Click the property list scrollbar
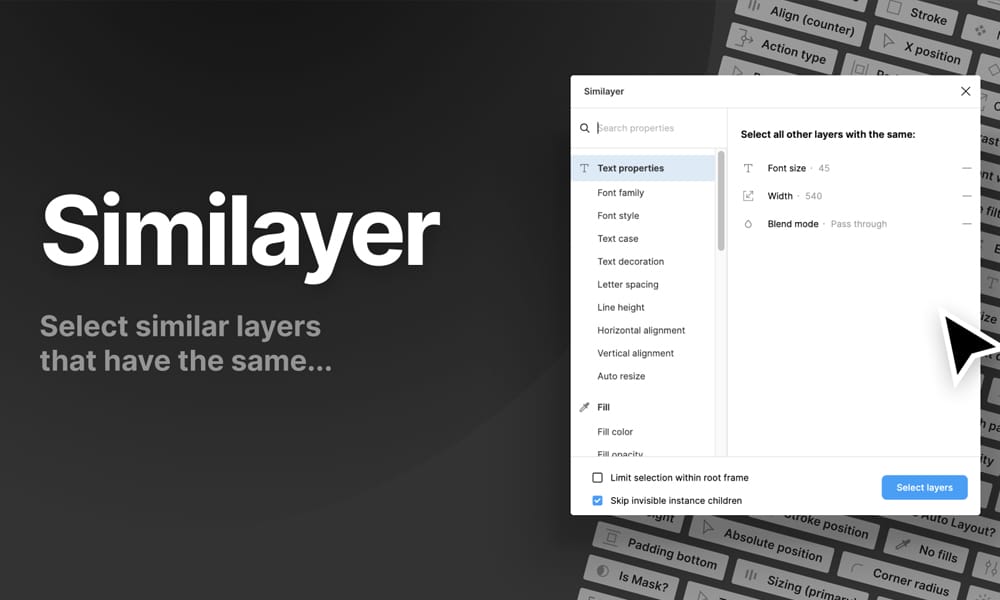The image size is (1000, 600). coord(721,200)
